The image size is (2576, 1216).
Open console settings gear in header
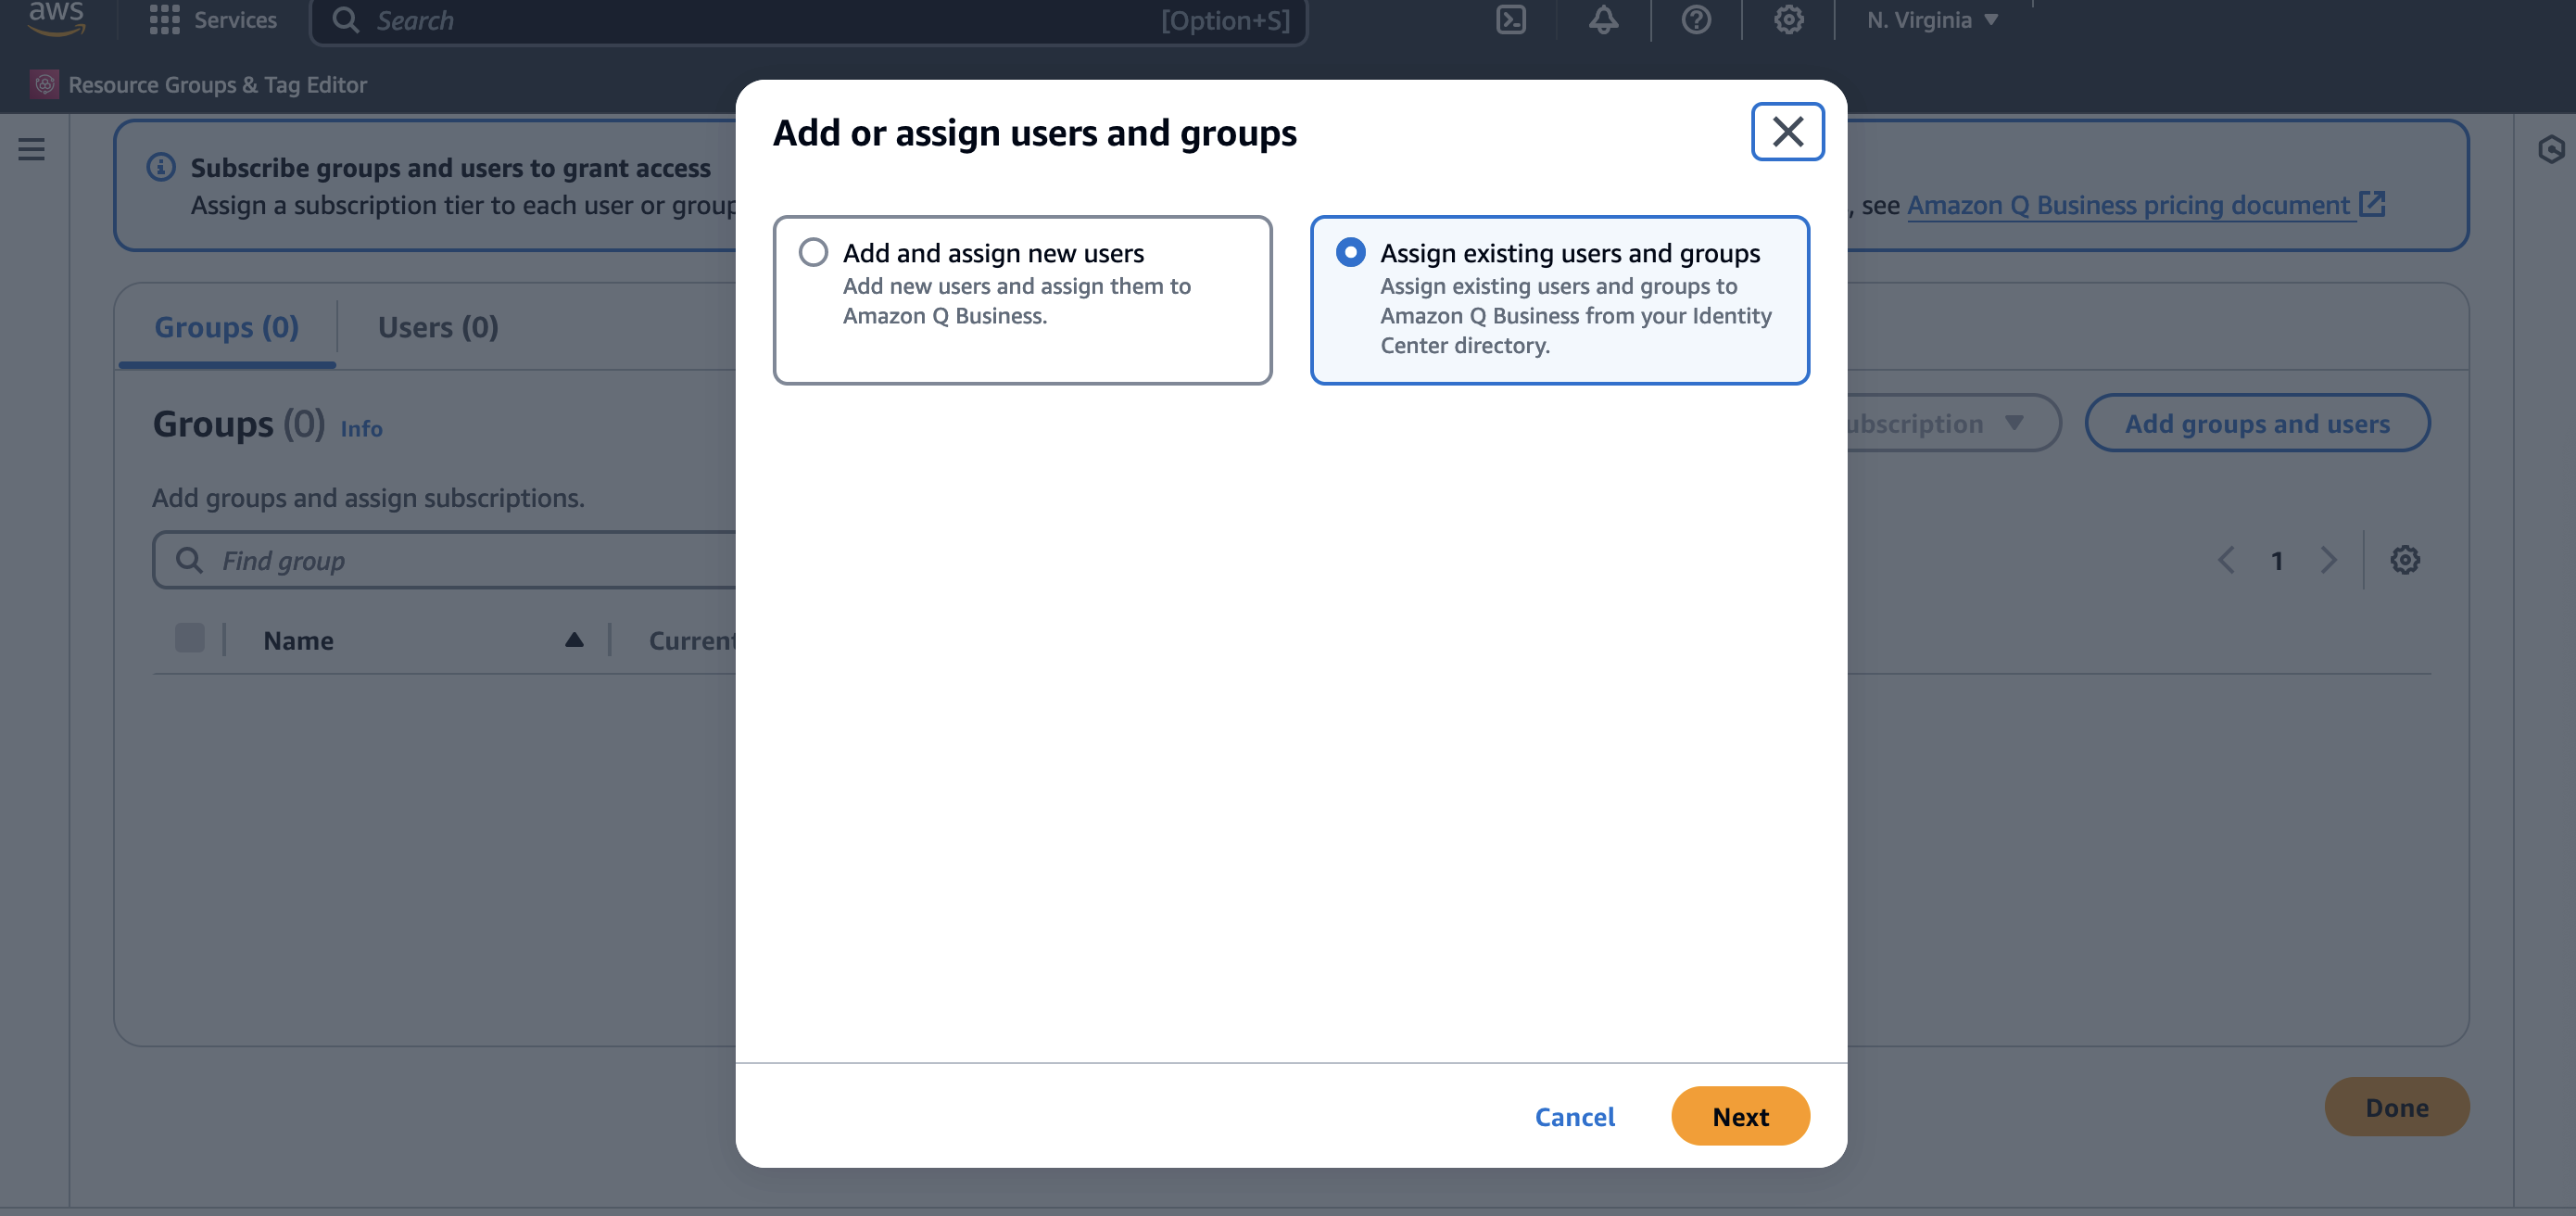[x=1788, y=20]
